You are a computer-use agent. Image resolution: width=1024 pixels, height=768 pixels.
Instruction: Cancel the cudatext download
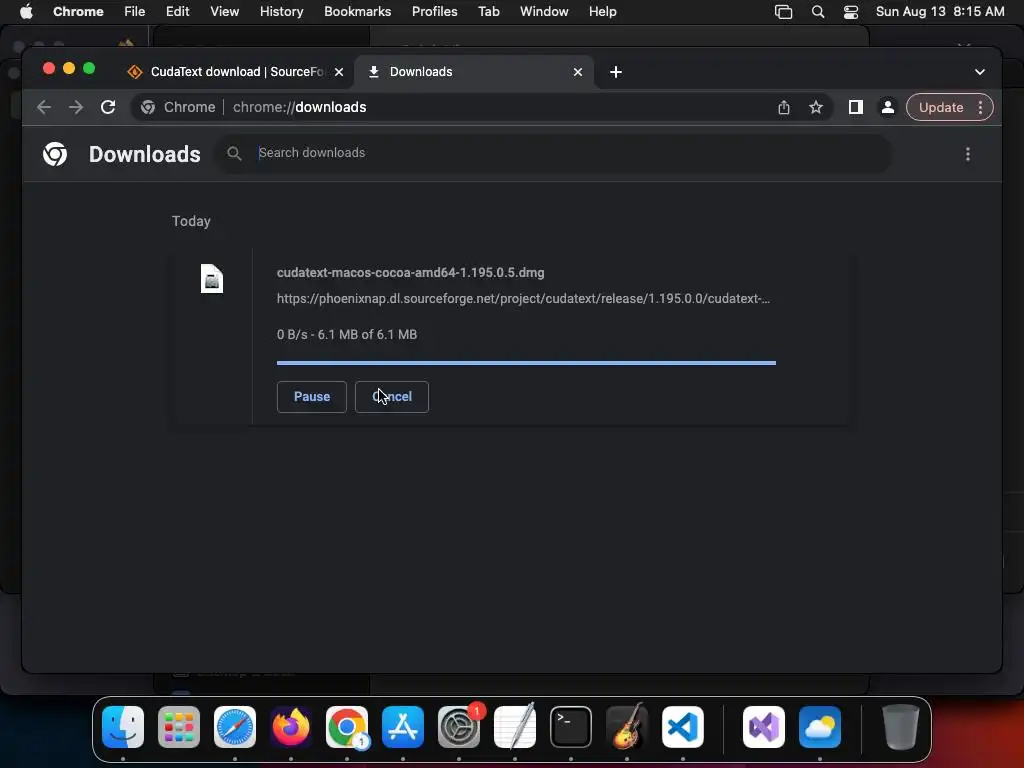pyautogui.click(x=392, y=396)
